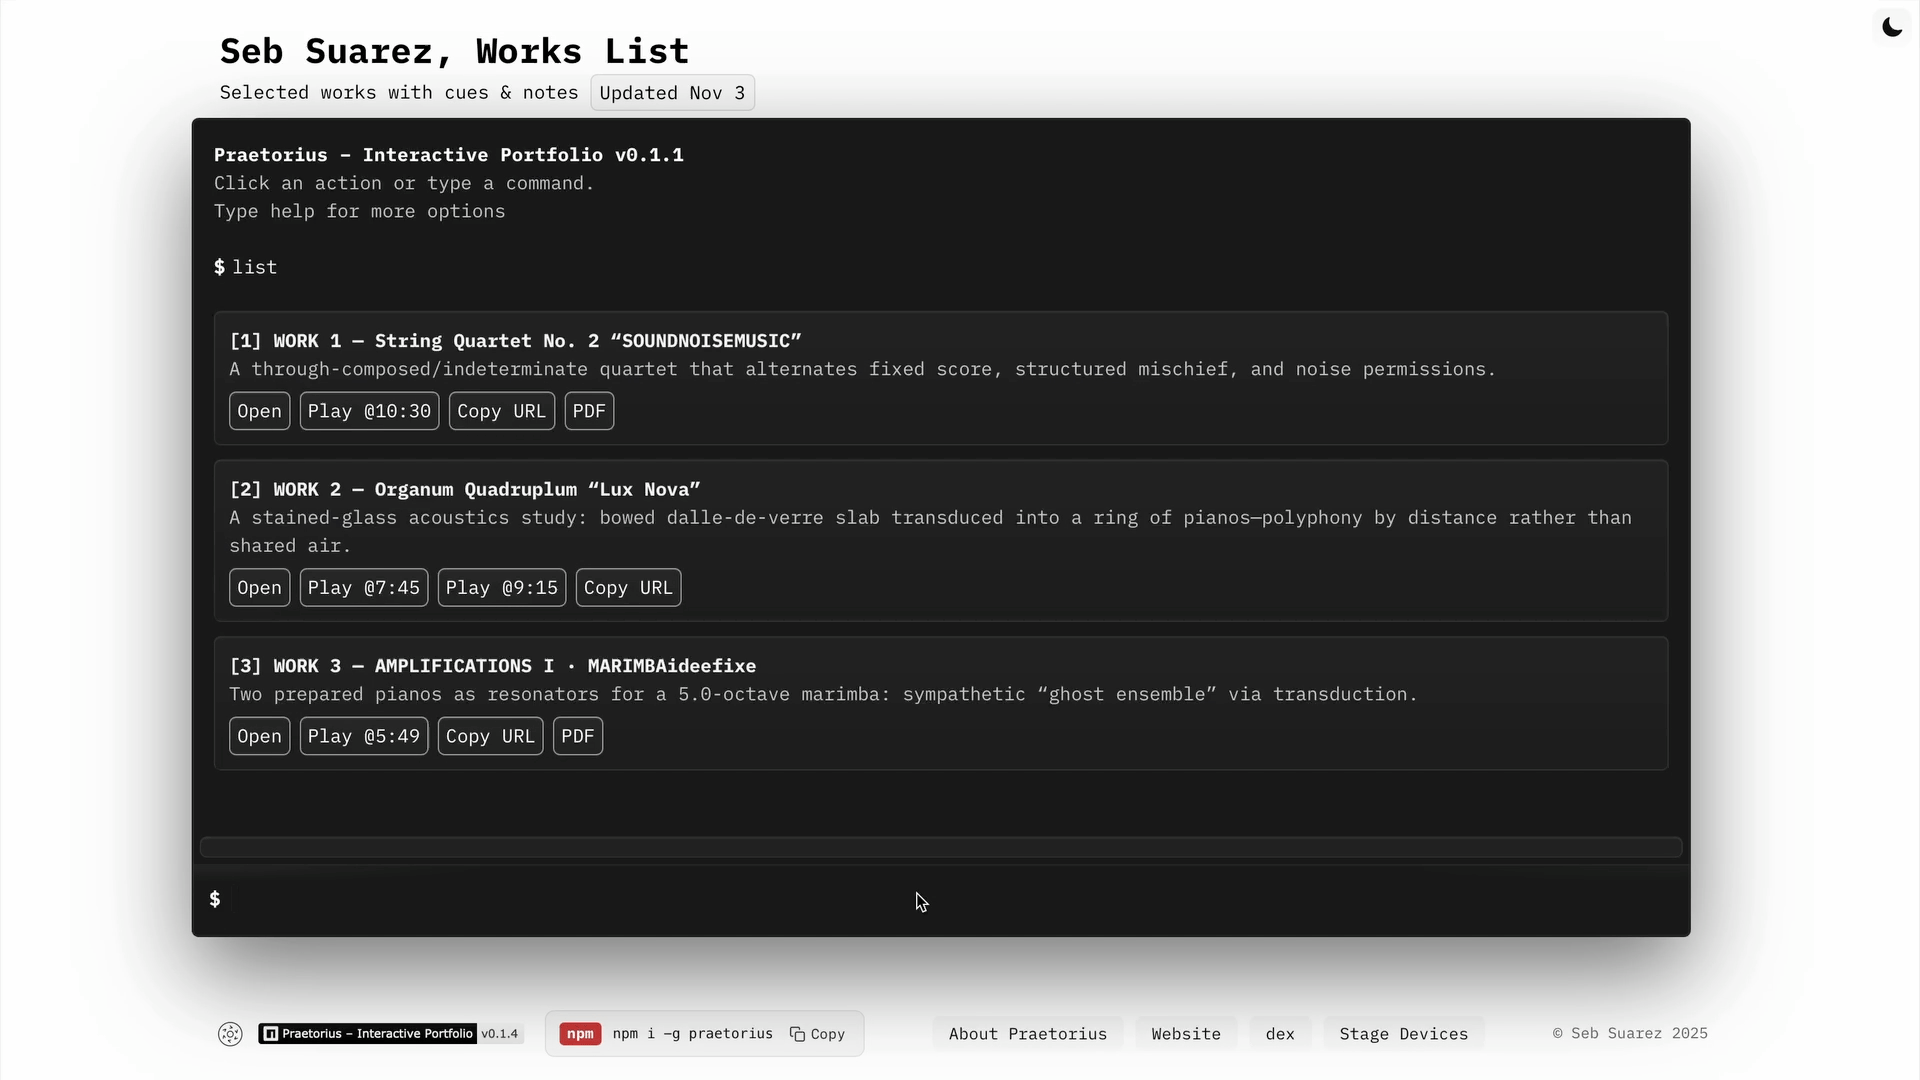Select About Praetorius in the footer
The width and height of the screenshot is (1920, 1080).
(x=1027, y=1033)
